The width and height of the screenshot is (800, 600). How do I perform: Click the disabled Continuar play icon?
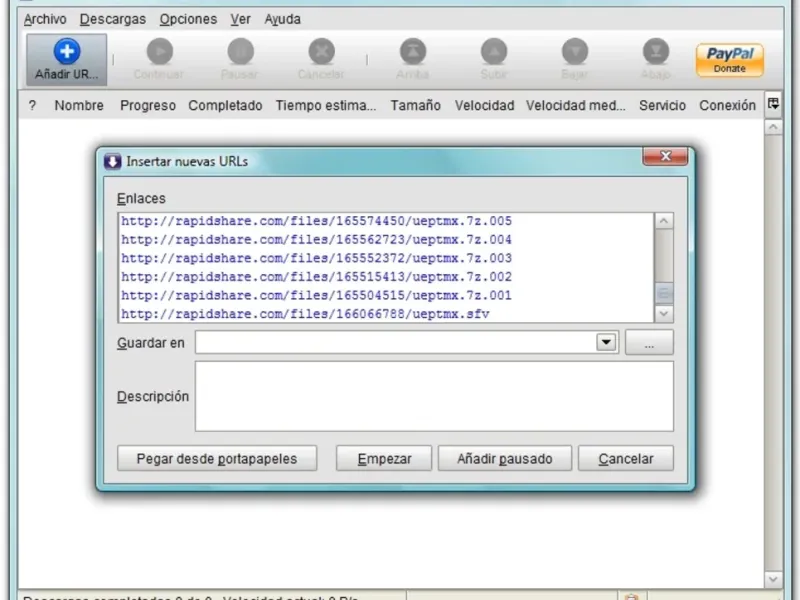point(160,52)
